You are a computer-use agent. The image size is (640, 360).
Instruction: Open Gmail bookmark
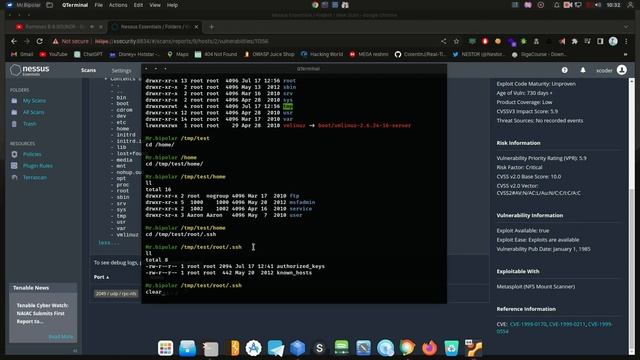22,54
